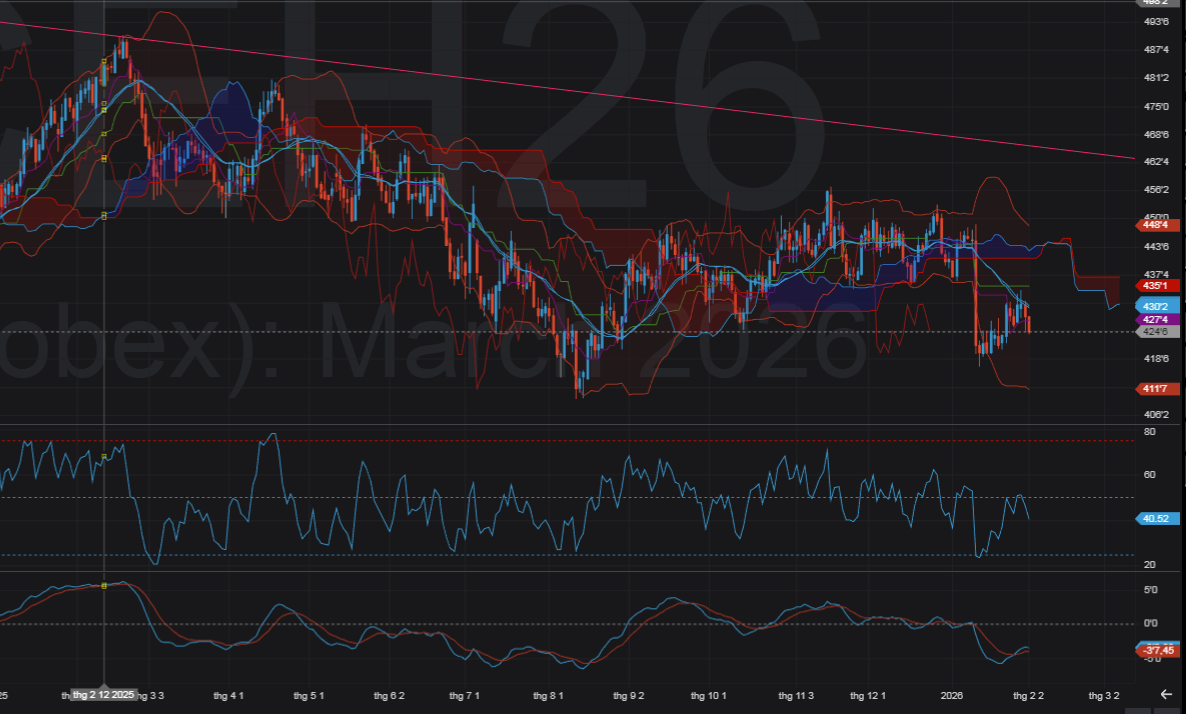Viewport: 1186px width, 714px height.
Task: Click the highlighted date label thg 2 12 2025
Action: coord(105,695)
